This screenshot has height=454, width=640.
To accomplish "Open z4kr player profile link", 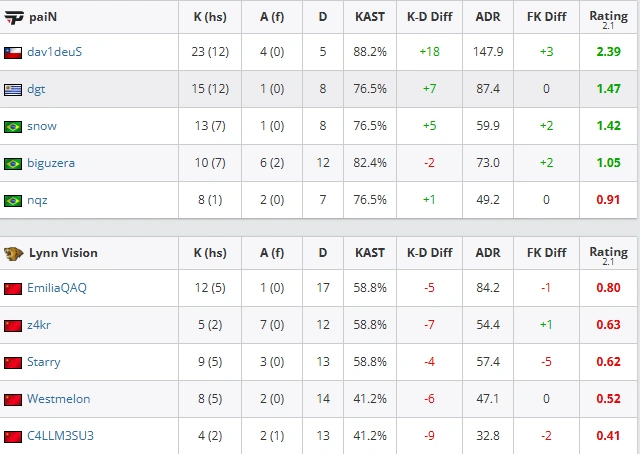I will point(39,325).
